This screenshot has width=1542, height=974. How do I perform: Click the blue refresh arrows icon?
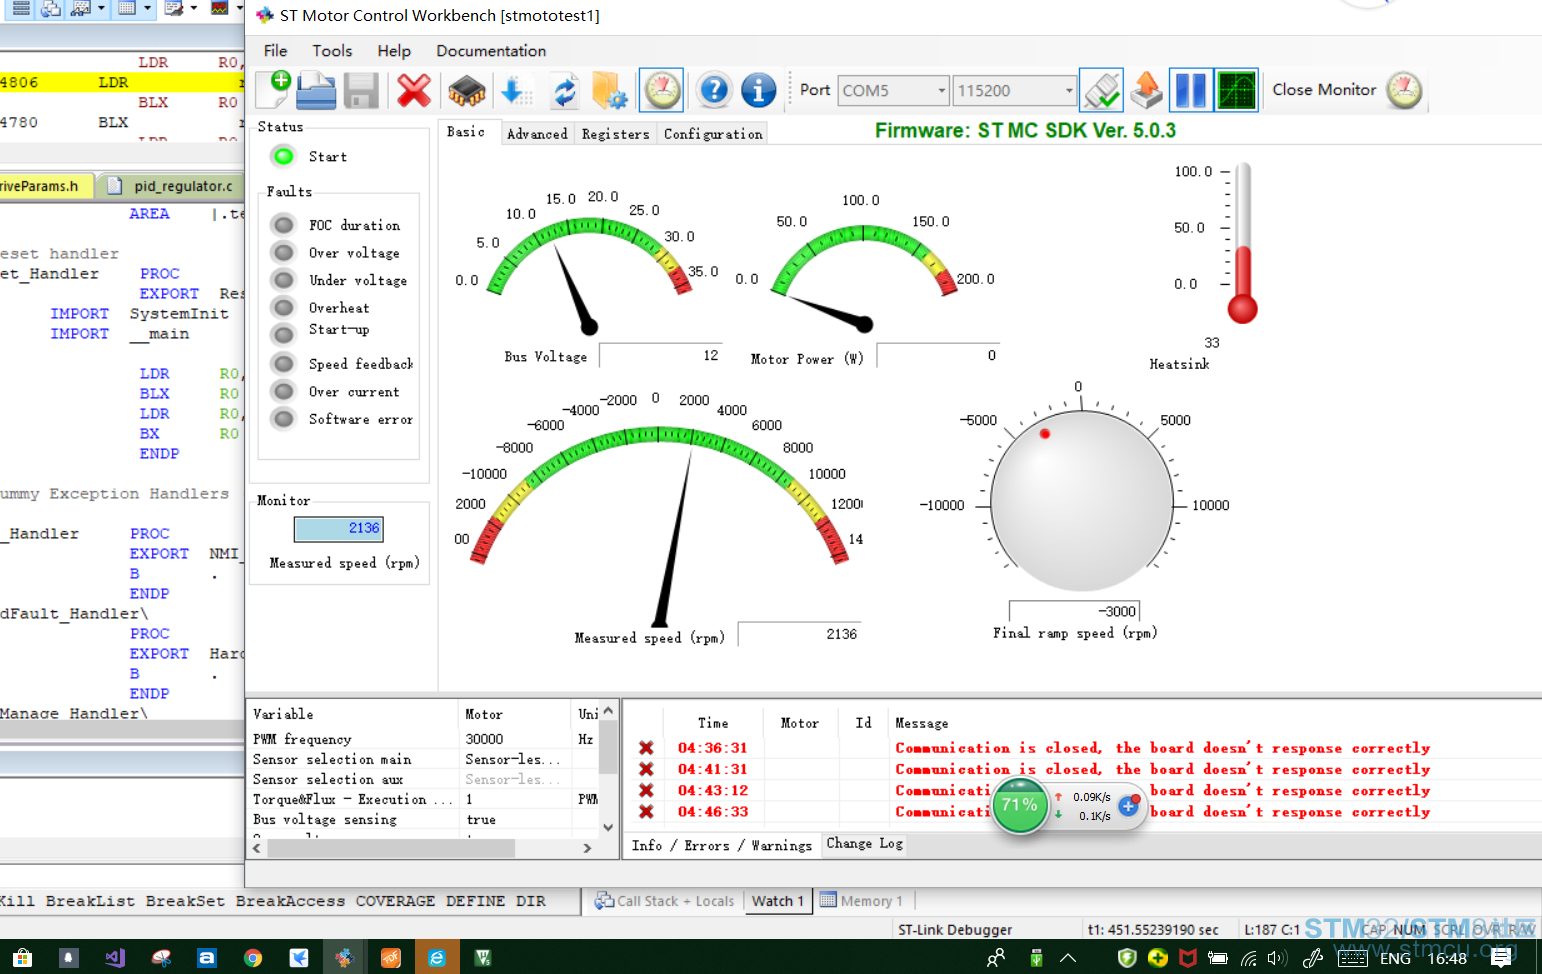click(565, 91)
